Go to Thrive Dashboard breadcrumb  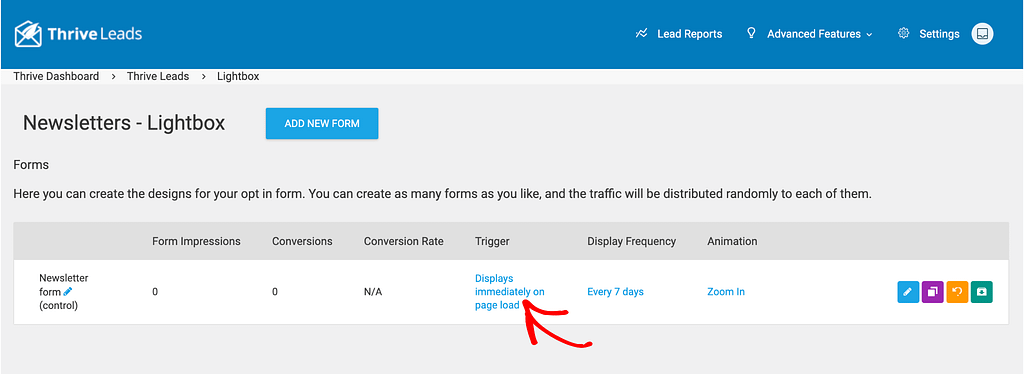click(x=56, y=76)
